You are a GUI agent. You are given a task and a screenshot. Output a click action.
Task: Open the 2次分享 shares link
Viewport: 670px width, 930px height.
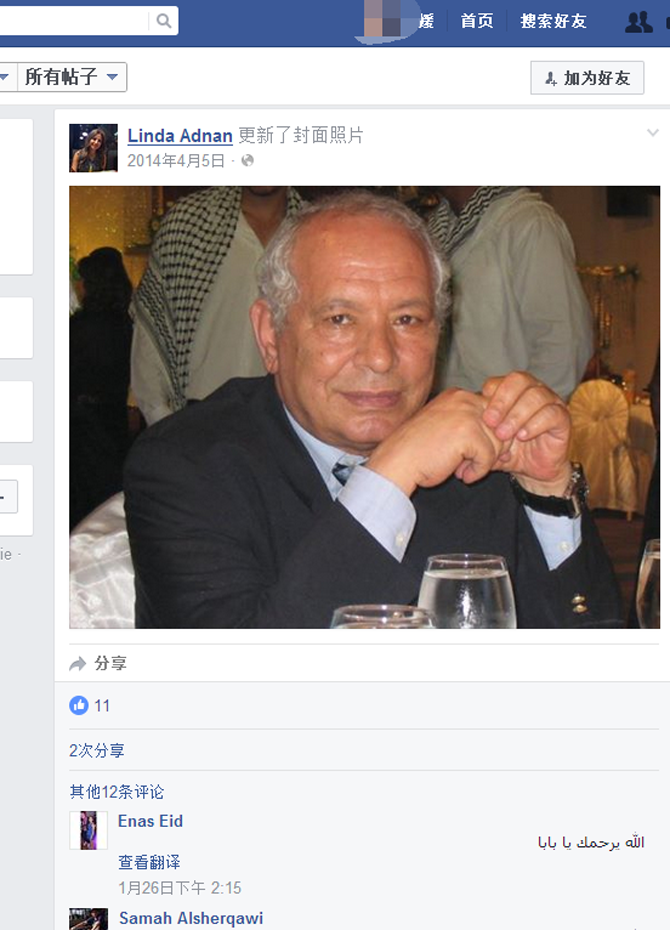click(97, 751)
